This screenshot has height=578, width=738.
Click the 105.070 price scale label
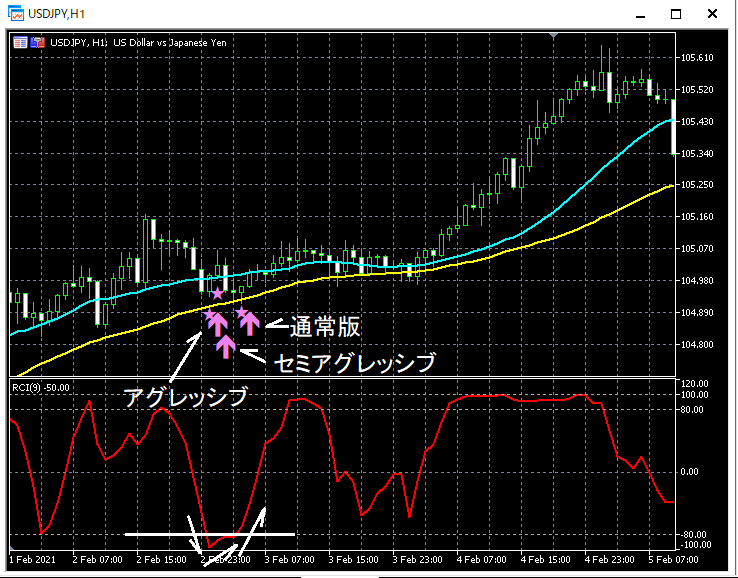pos(698,249)
